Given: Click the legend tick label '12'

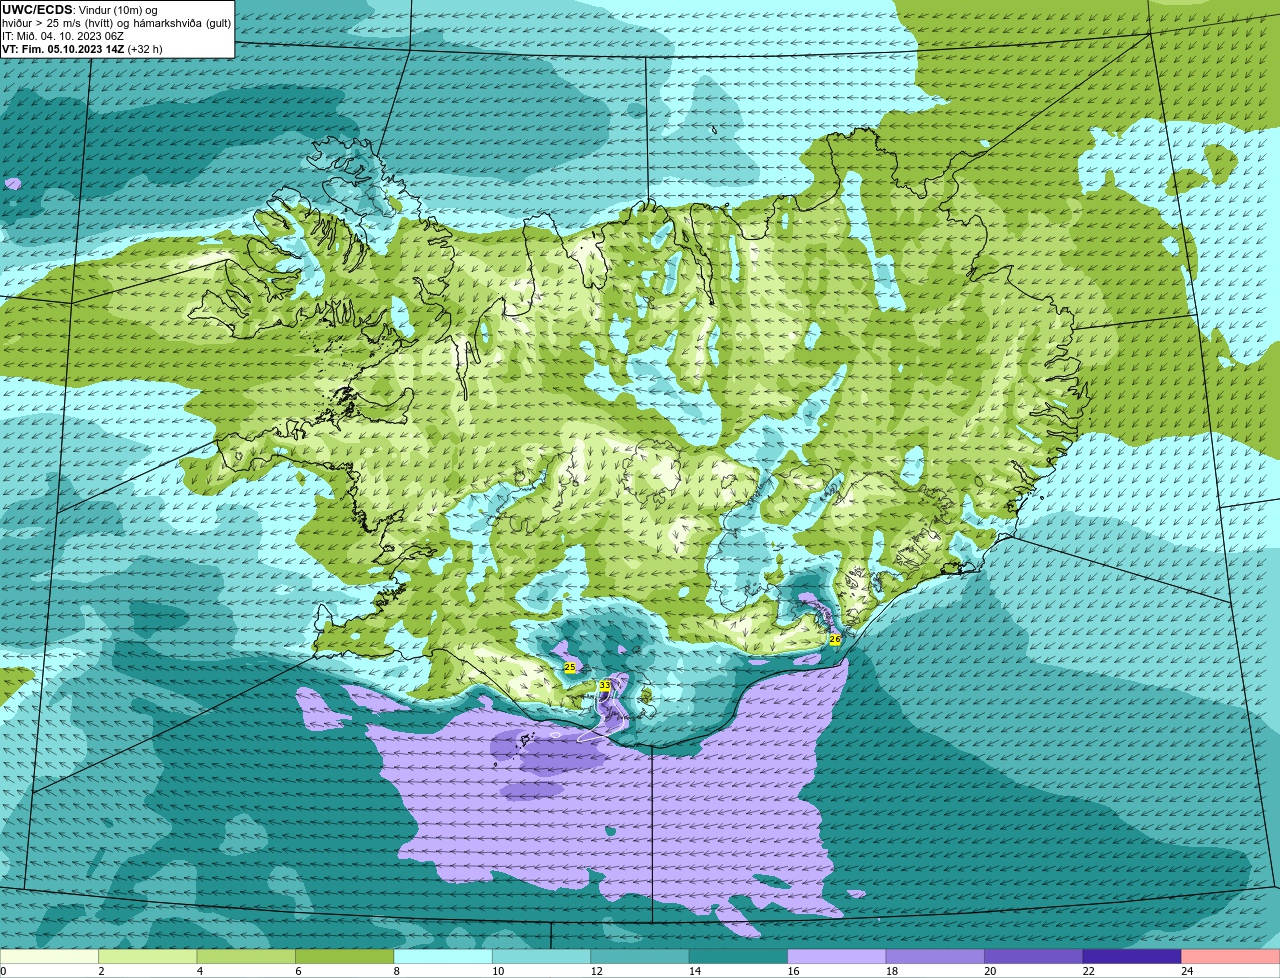Looking at the screenshot, I should coord(596,971).
